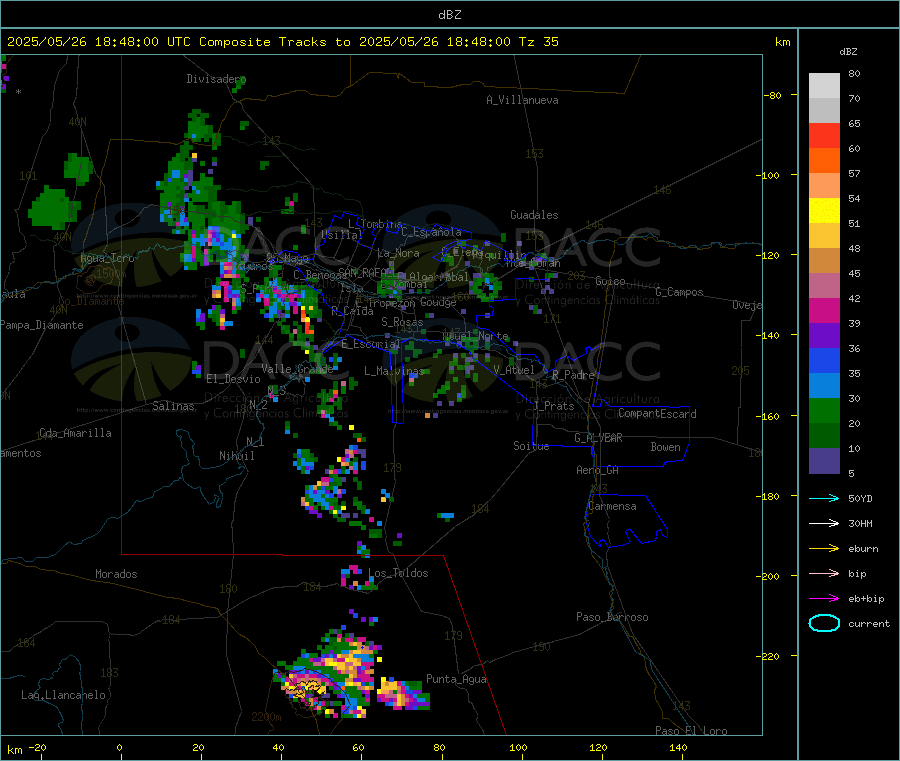The width and height of the screenshot is (900, 761).
Task: Click the Valle_Grande place label
Action: point(297,369)
